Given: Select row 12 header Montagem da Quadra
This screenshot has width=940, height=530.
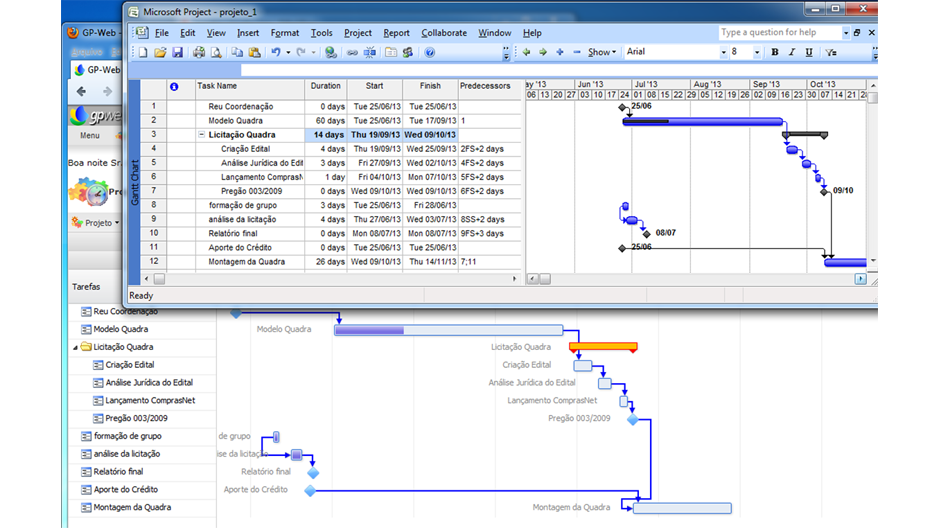Looking at the screenshot, I should pos(153,262).
